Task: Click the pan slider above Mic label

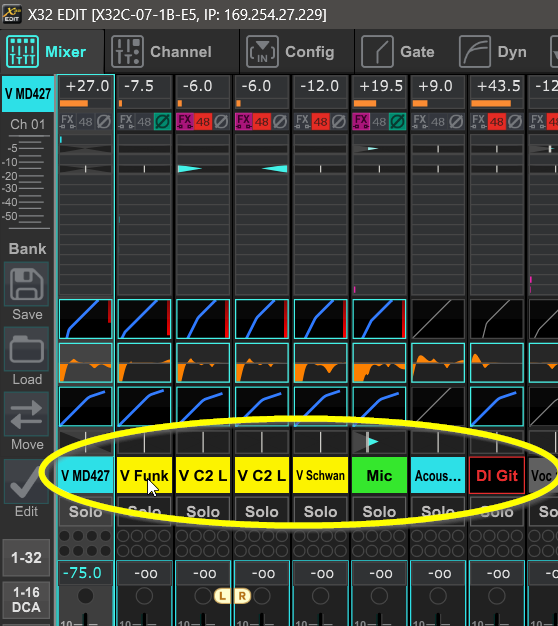Action: point(379,442)
